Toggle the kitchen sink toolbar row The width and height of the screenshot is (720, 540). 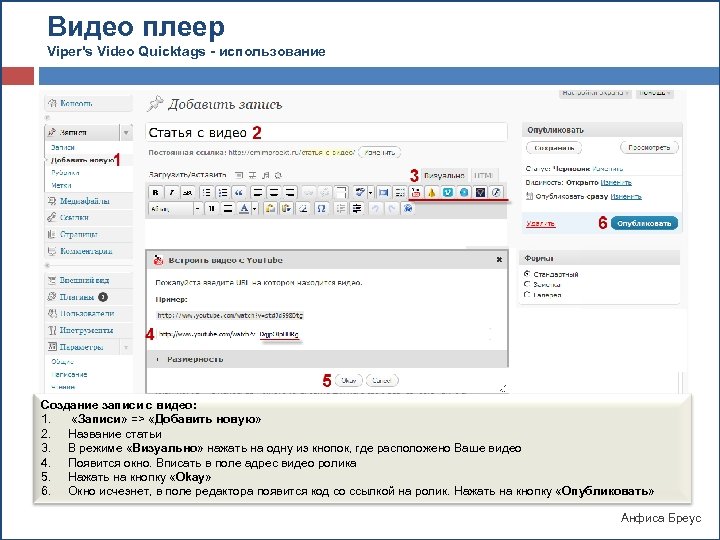coord(399,192)
